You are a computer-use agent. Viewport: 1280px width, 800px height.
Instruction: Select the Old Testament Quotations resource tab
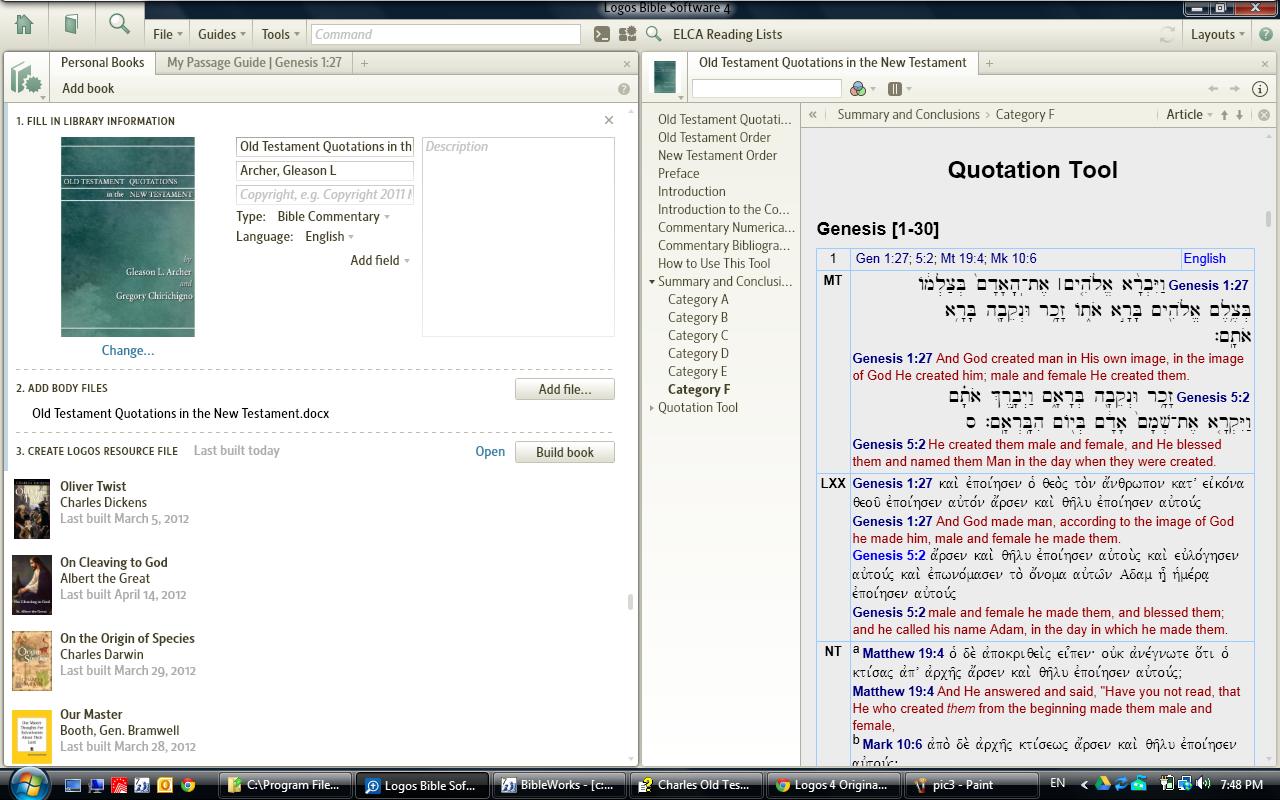[832, 62]
